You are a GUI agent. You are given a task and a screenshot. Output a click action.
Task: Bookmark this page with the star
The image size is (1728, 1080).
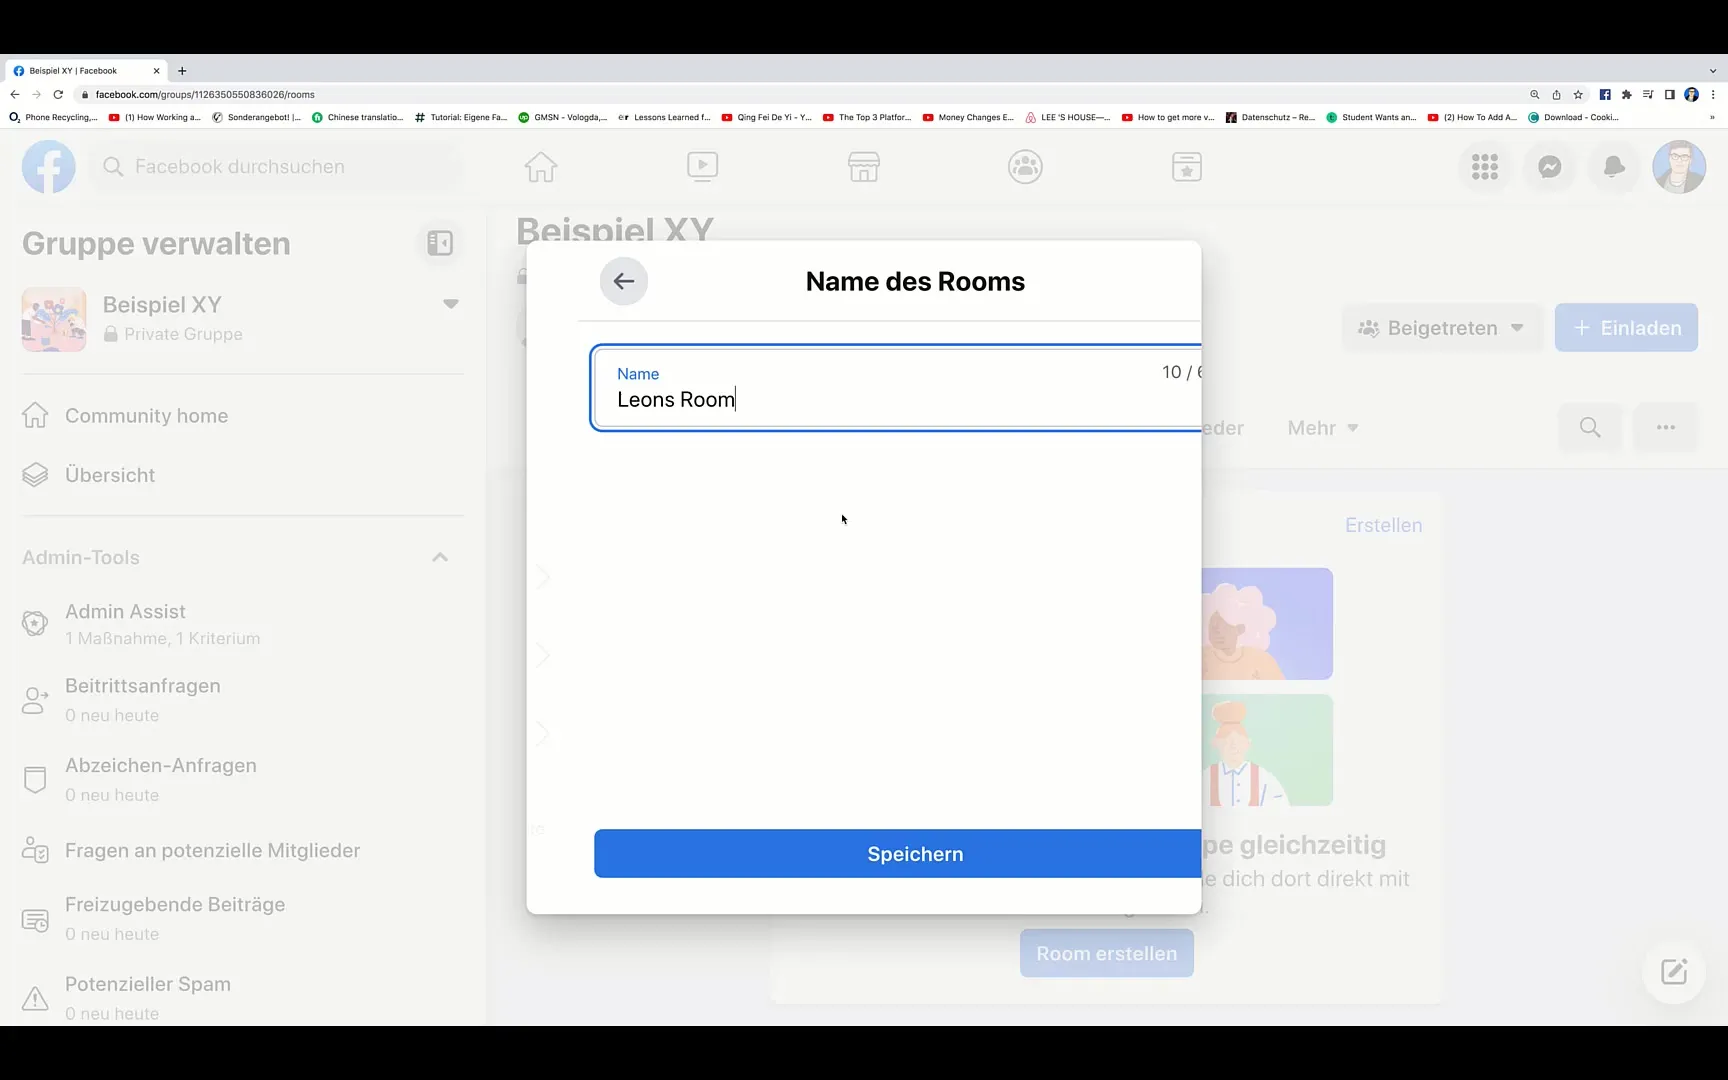1578,95
